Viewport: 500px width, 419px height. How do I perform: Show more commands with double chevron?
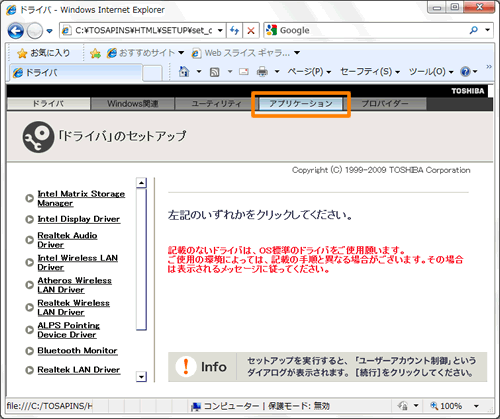pyautogui.click(x=489, y=67)
